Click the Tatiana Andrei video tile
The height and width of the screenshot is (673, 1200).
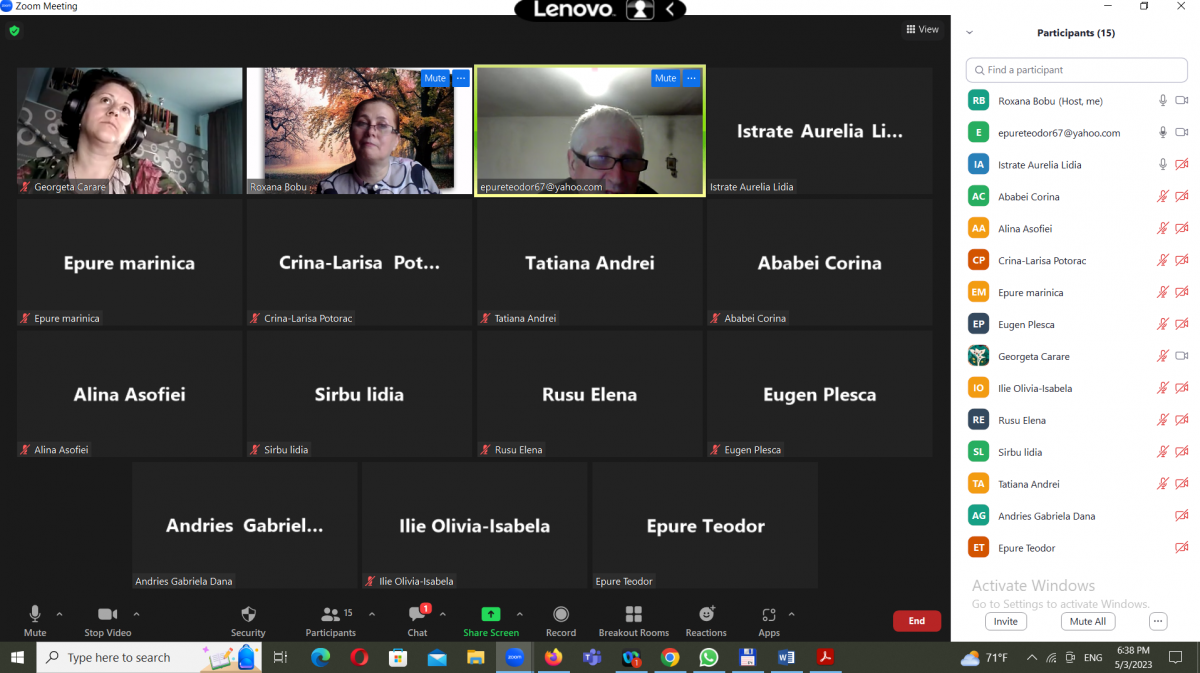point(590,262)
